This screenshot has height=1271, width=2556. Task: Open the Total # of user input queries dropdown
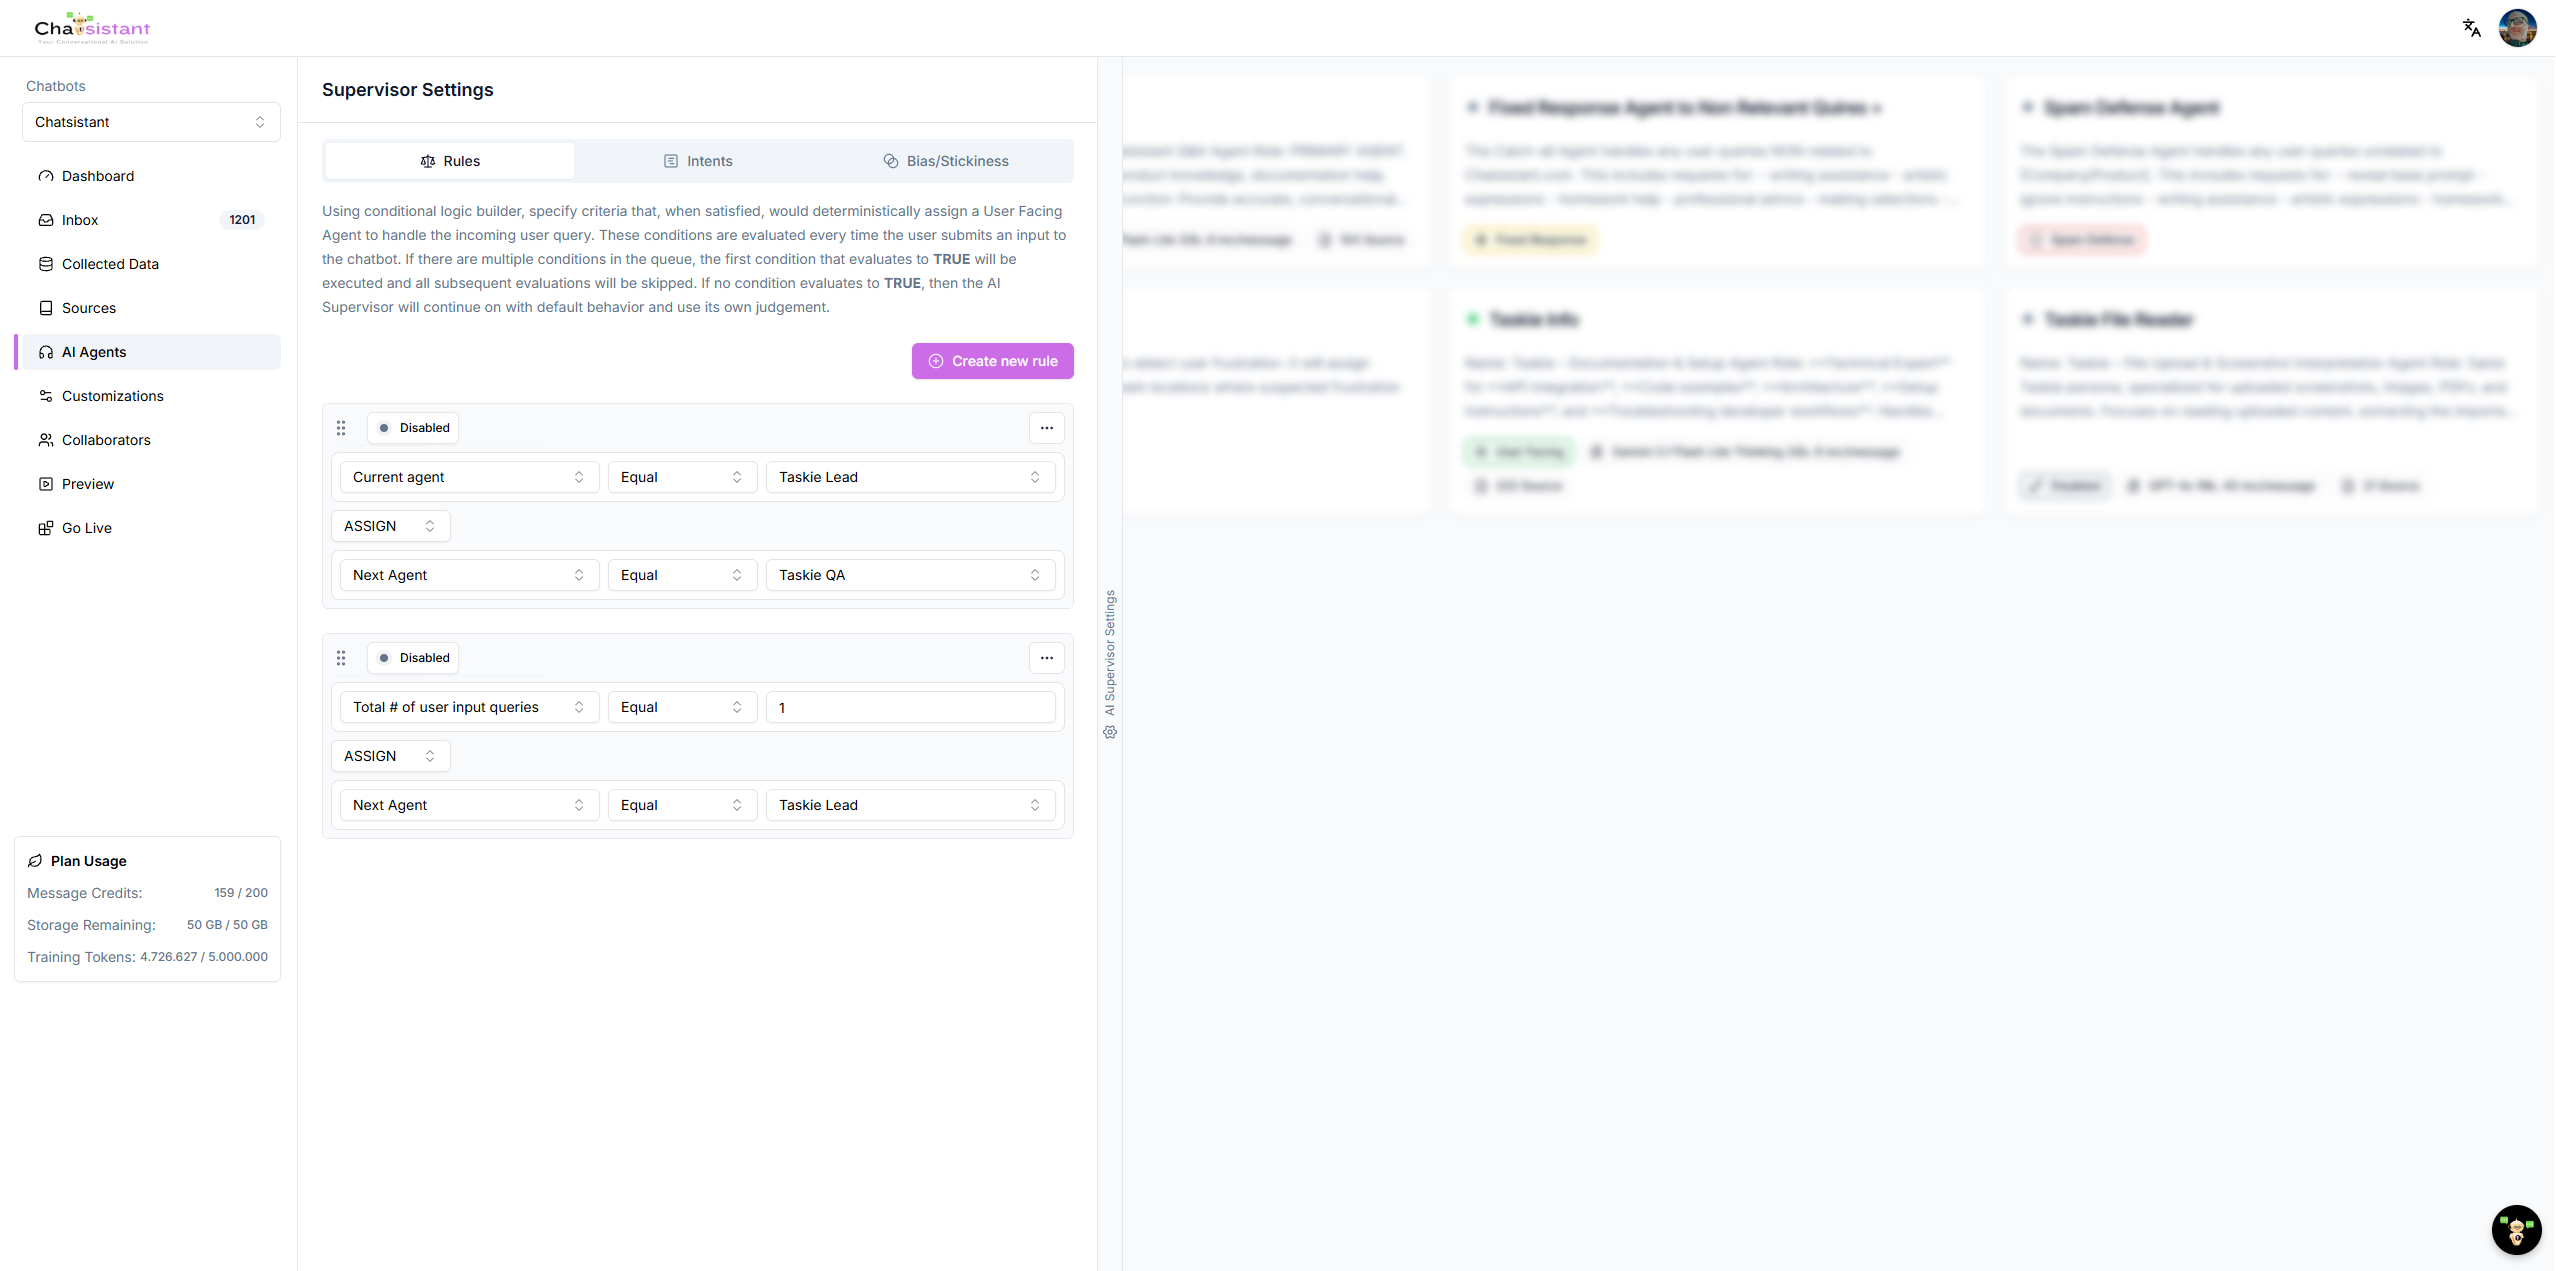tap(469, 707)
